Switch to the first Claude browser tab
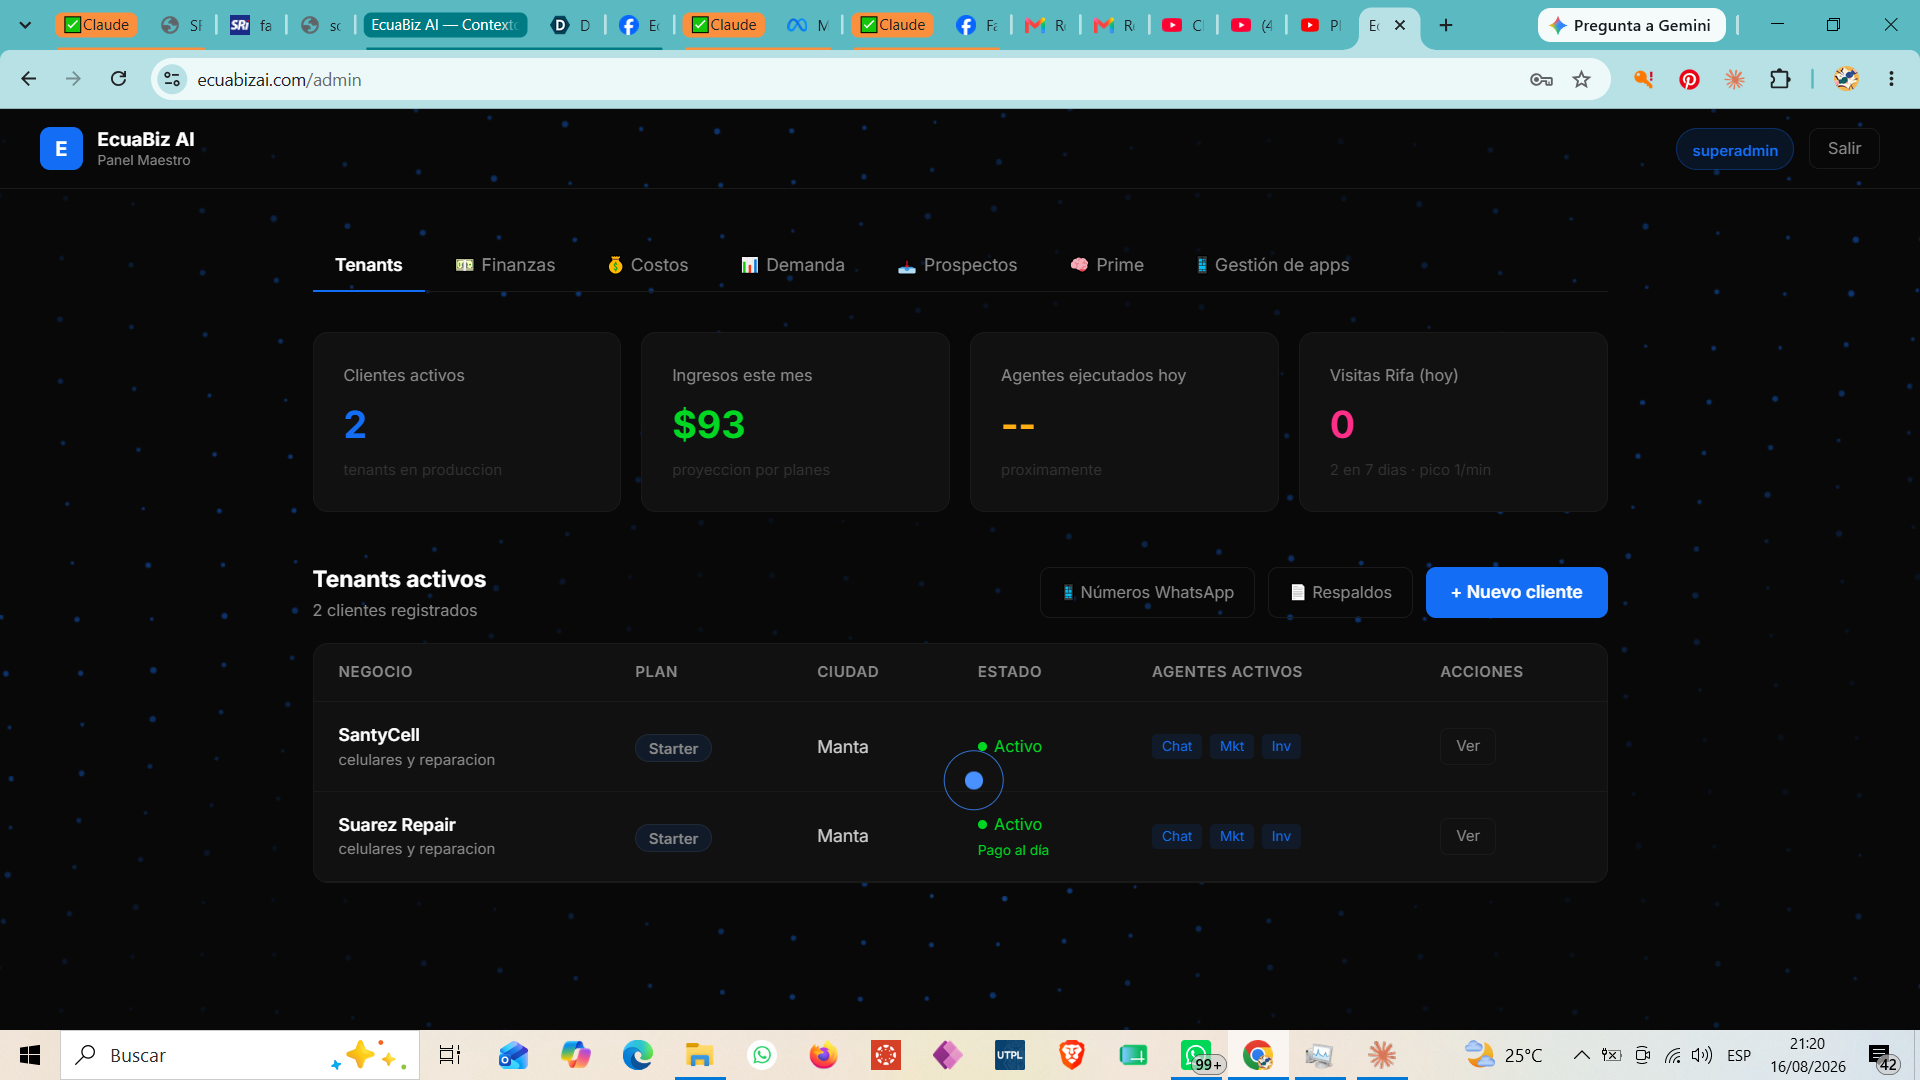The image size is (1920, 1080). click(97, 25)
